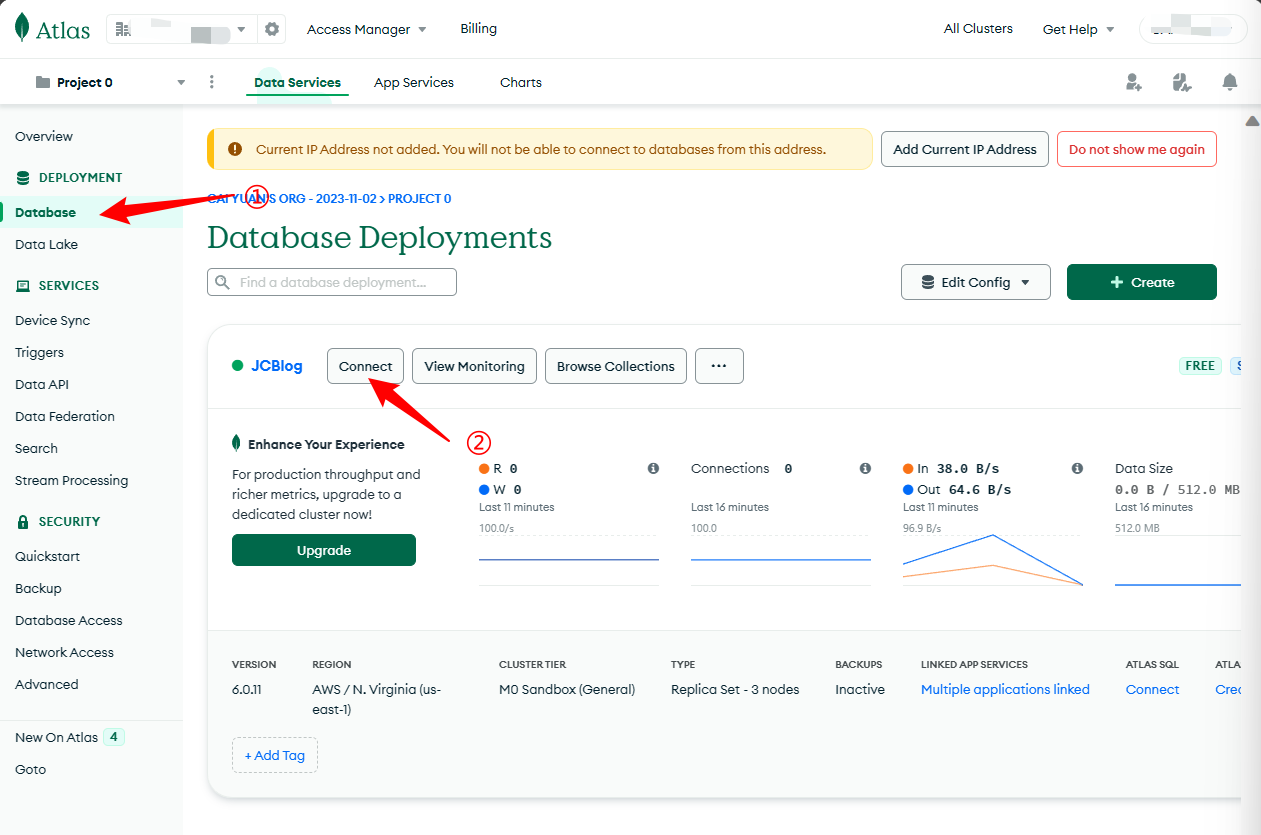
Task: Open Billing in top navigation
Action: coord(478,28)
